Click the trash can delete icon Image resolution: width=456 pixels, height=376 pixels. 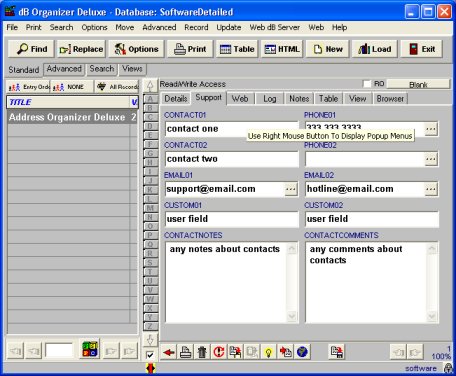(x=202, y=352)
